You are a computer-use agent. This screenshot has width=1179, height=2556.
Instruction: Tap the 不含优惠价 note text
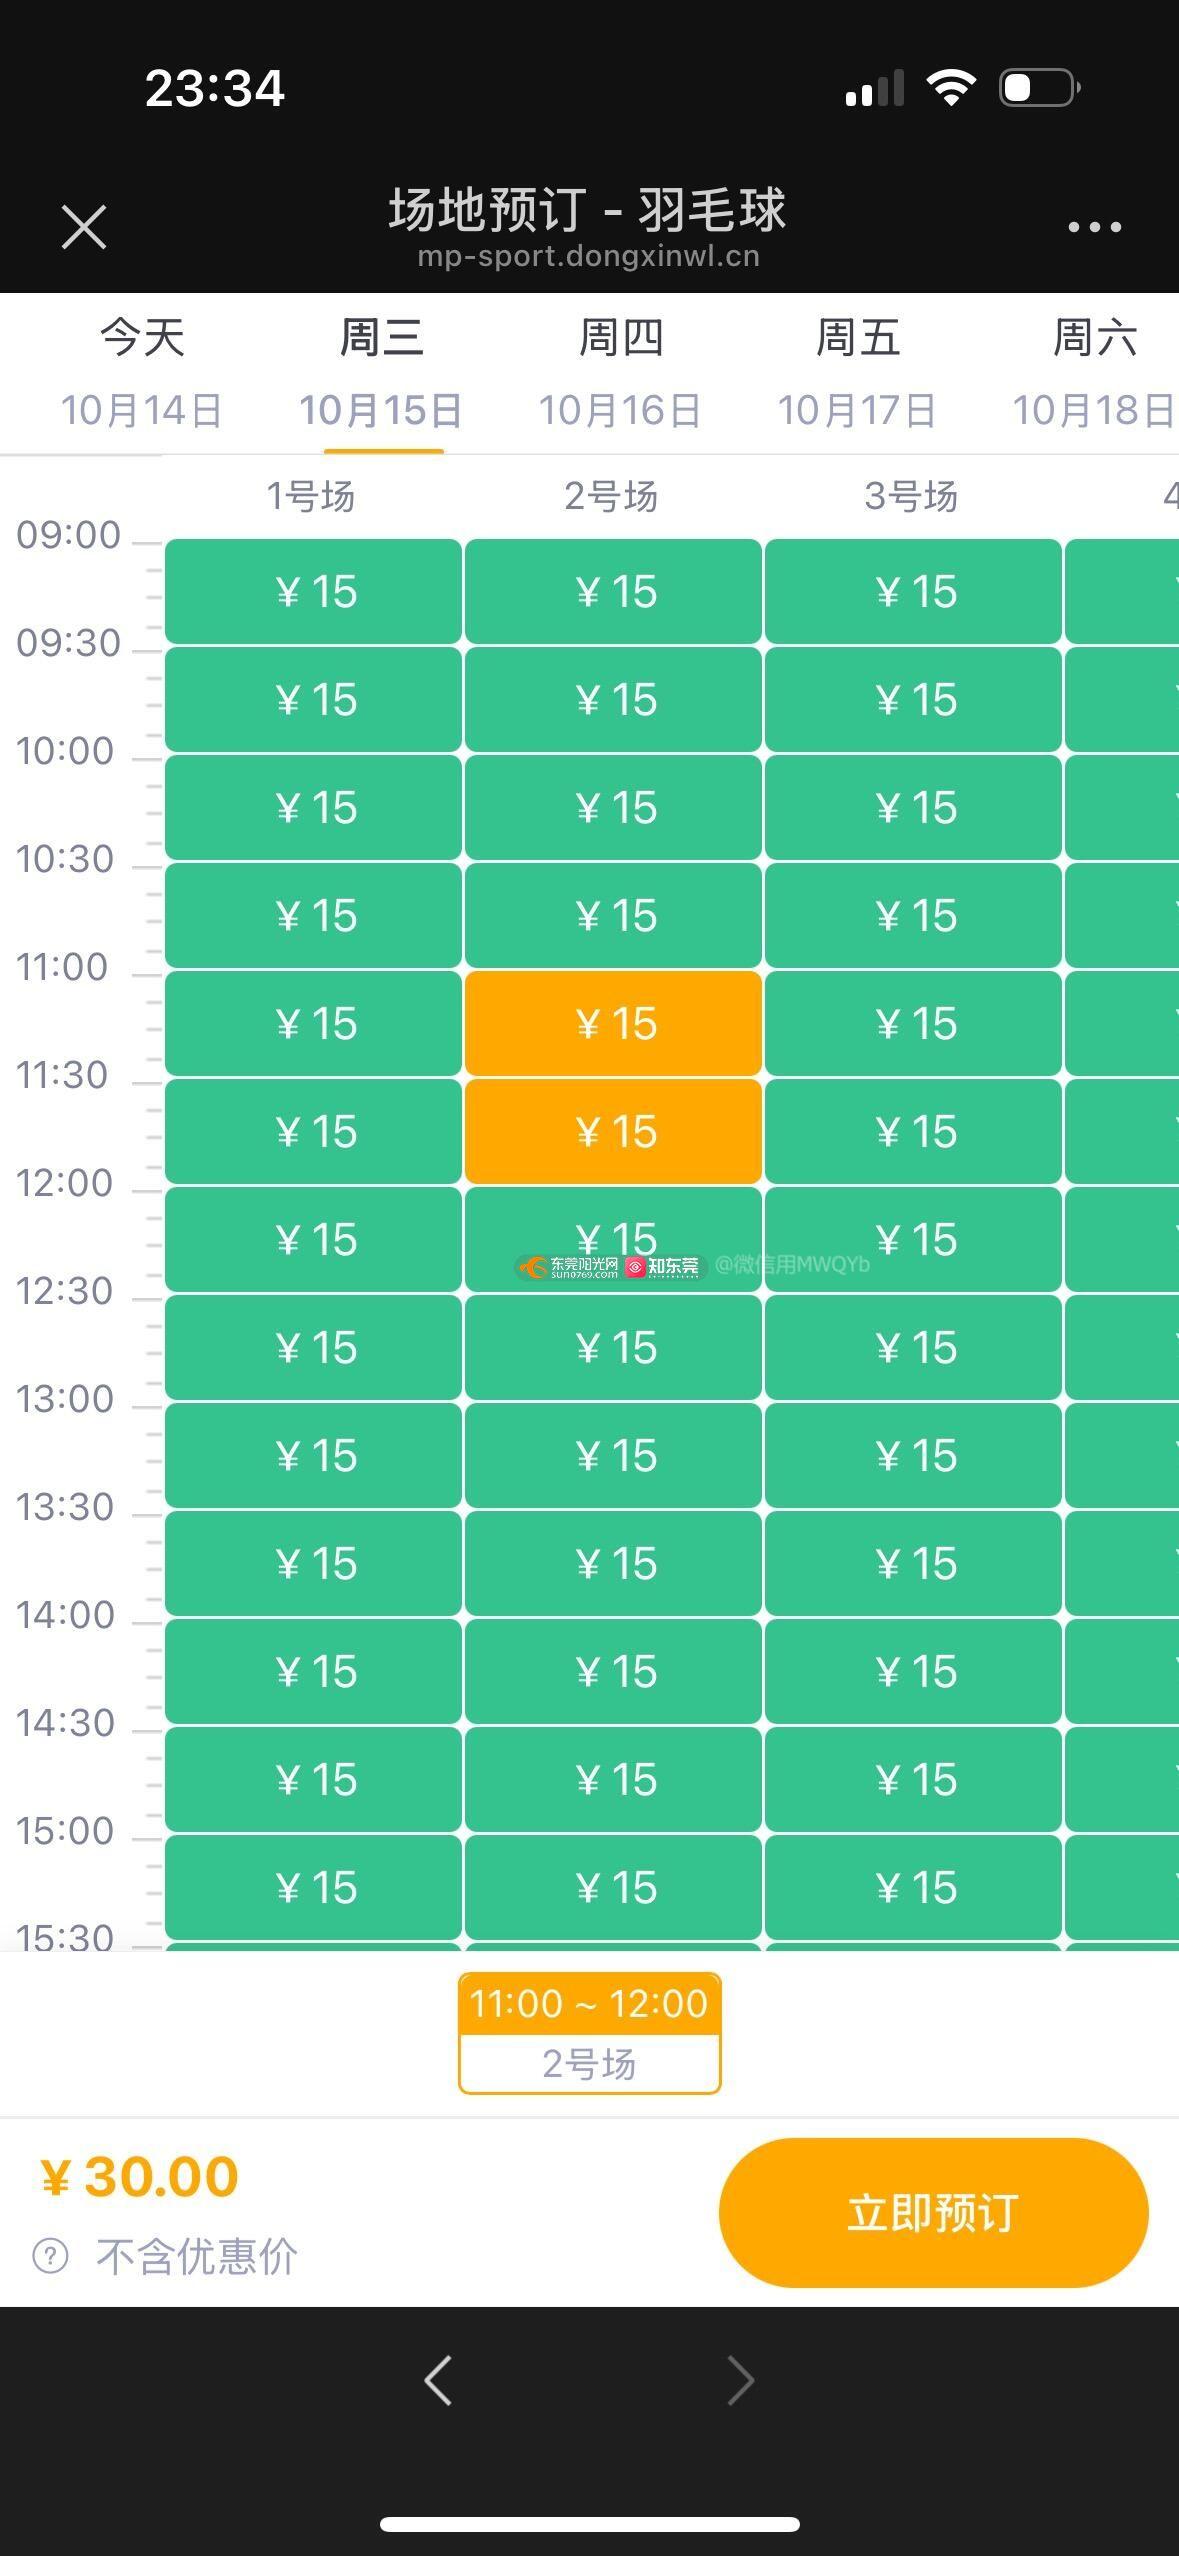click(197, 2256)
